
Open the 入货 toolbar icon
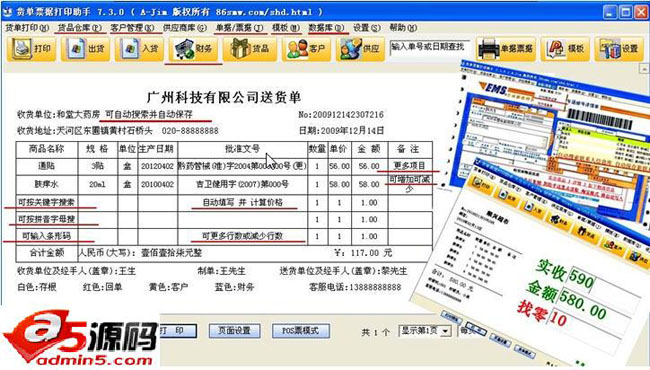click(x=139, y=49)
